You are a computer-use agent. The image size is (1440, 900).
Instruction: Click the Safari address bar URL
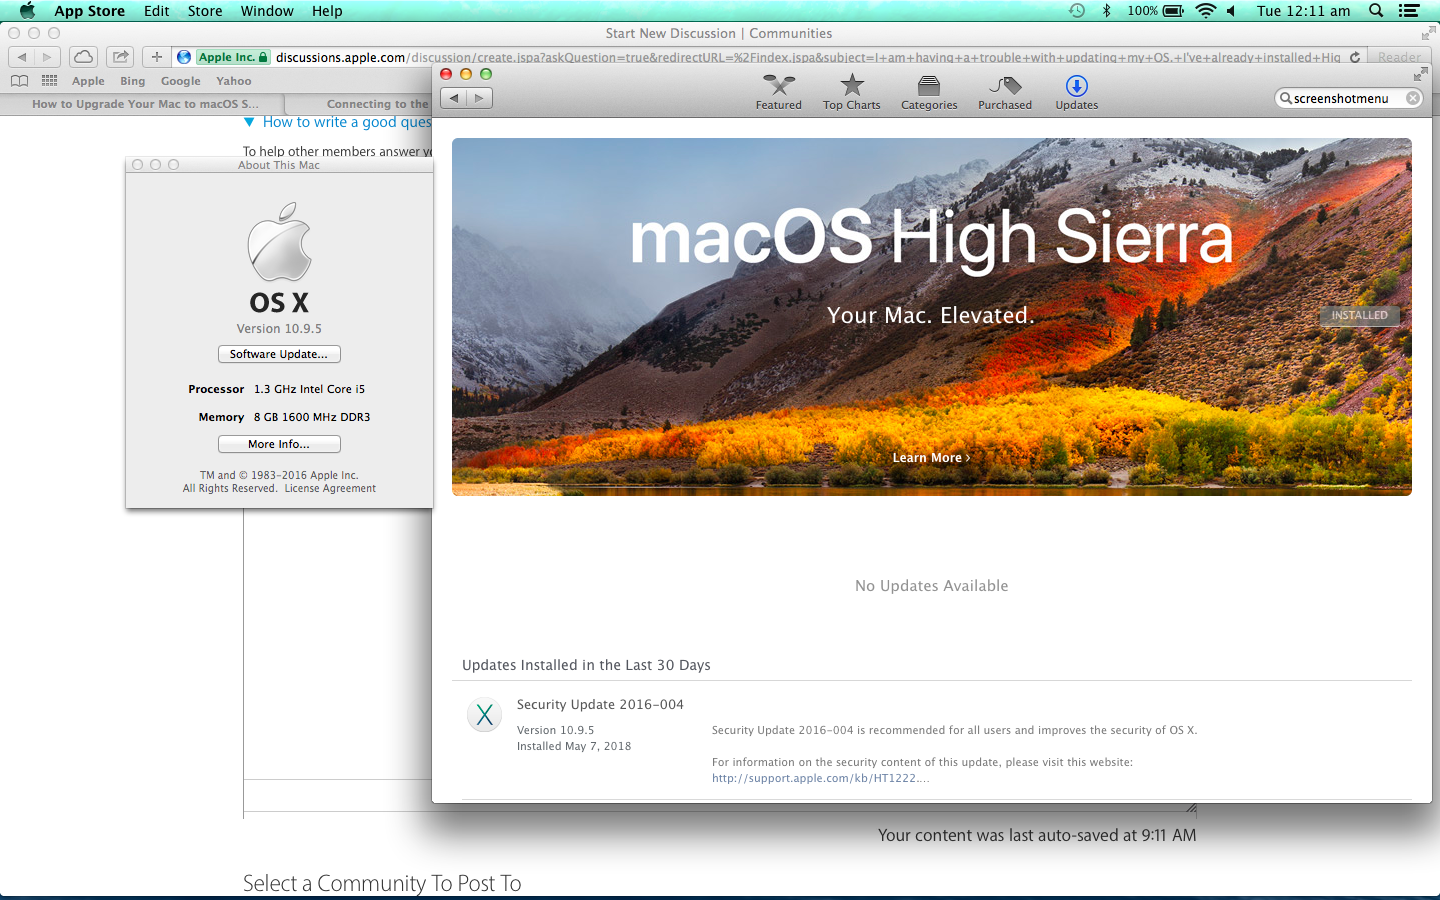[x=808, y=57]
